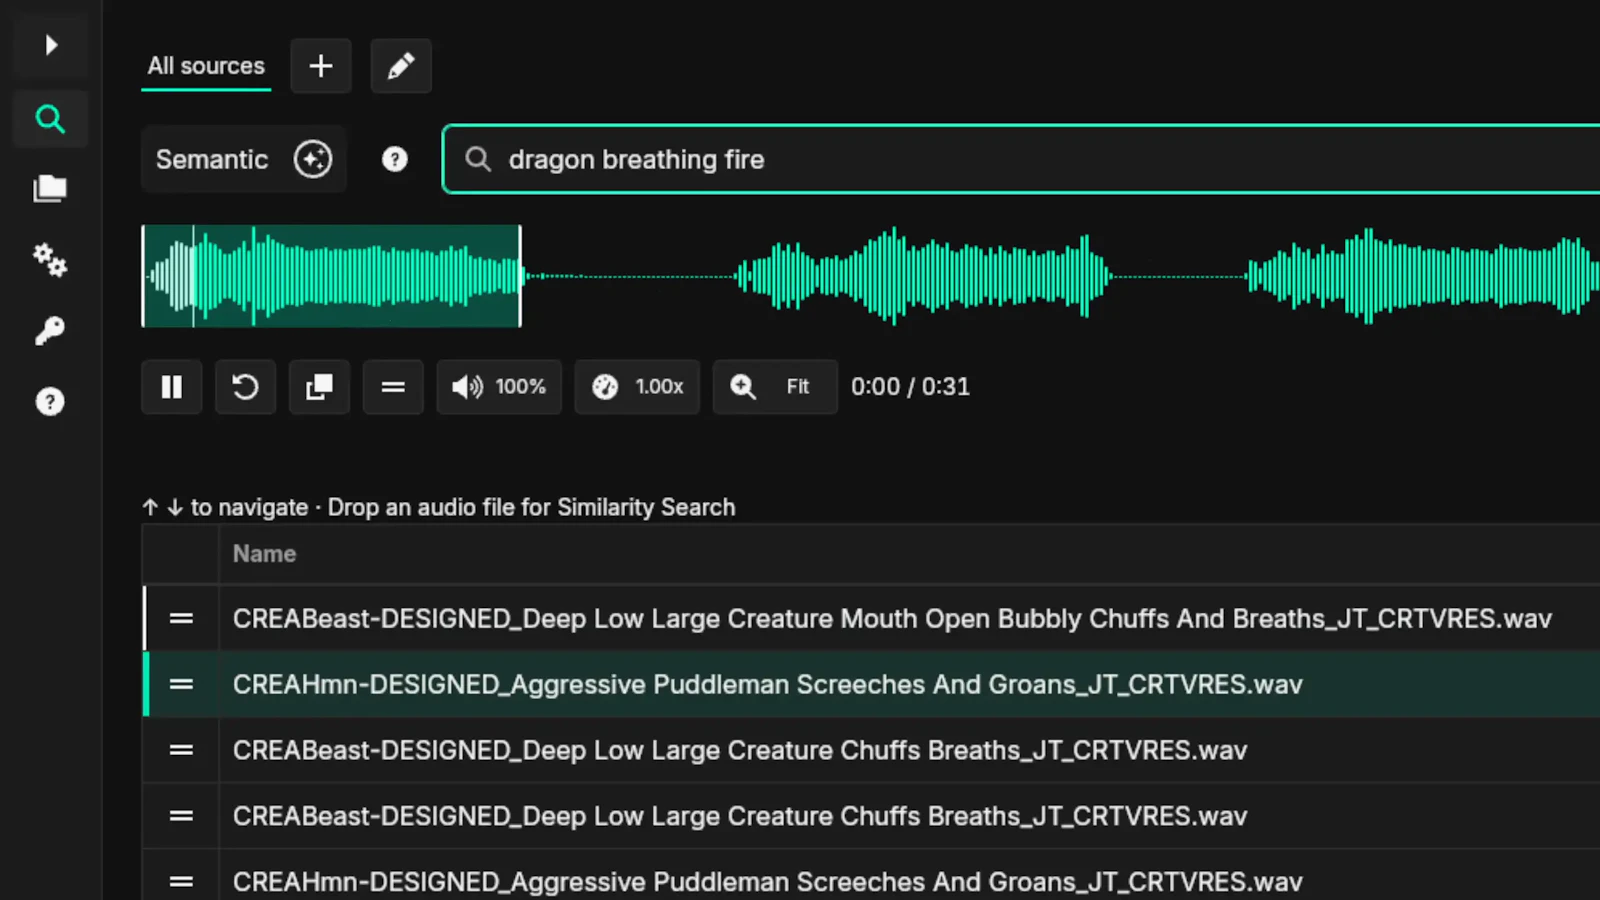The height and width of the screenshot is (900, 1600).
Task: Click the pencil edit icon next to sources
Action: point(401,66)
